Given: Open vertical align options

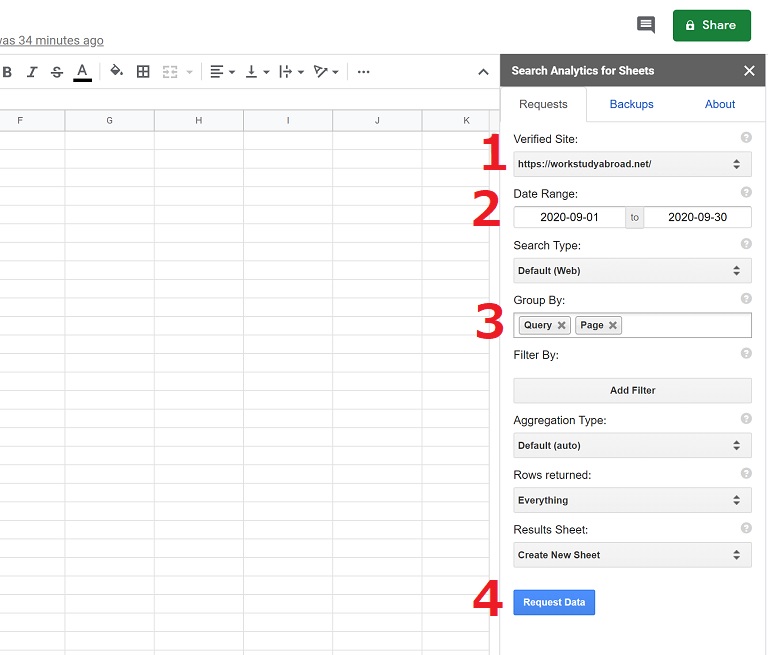Looking at the screenshot, I should click(257, 72).
